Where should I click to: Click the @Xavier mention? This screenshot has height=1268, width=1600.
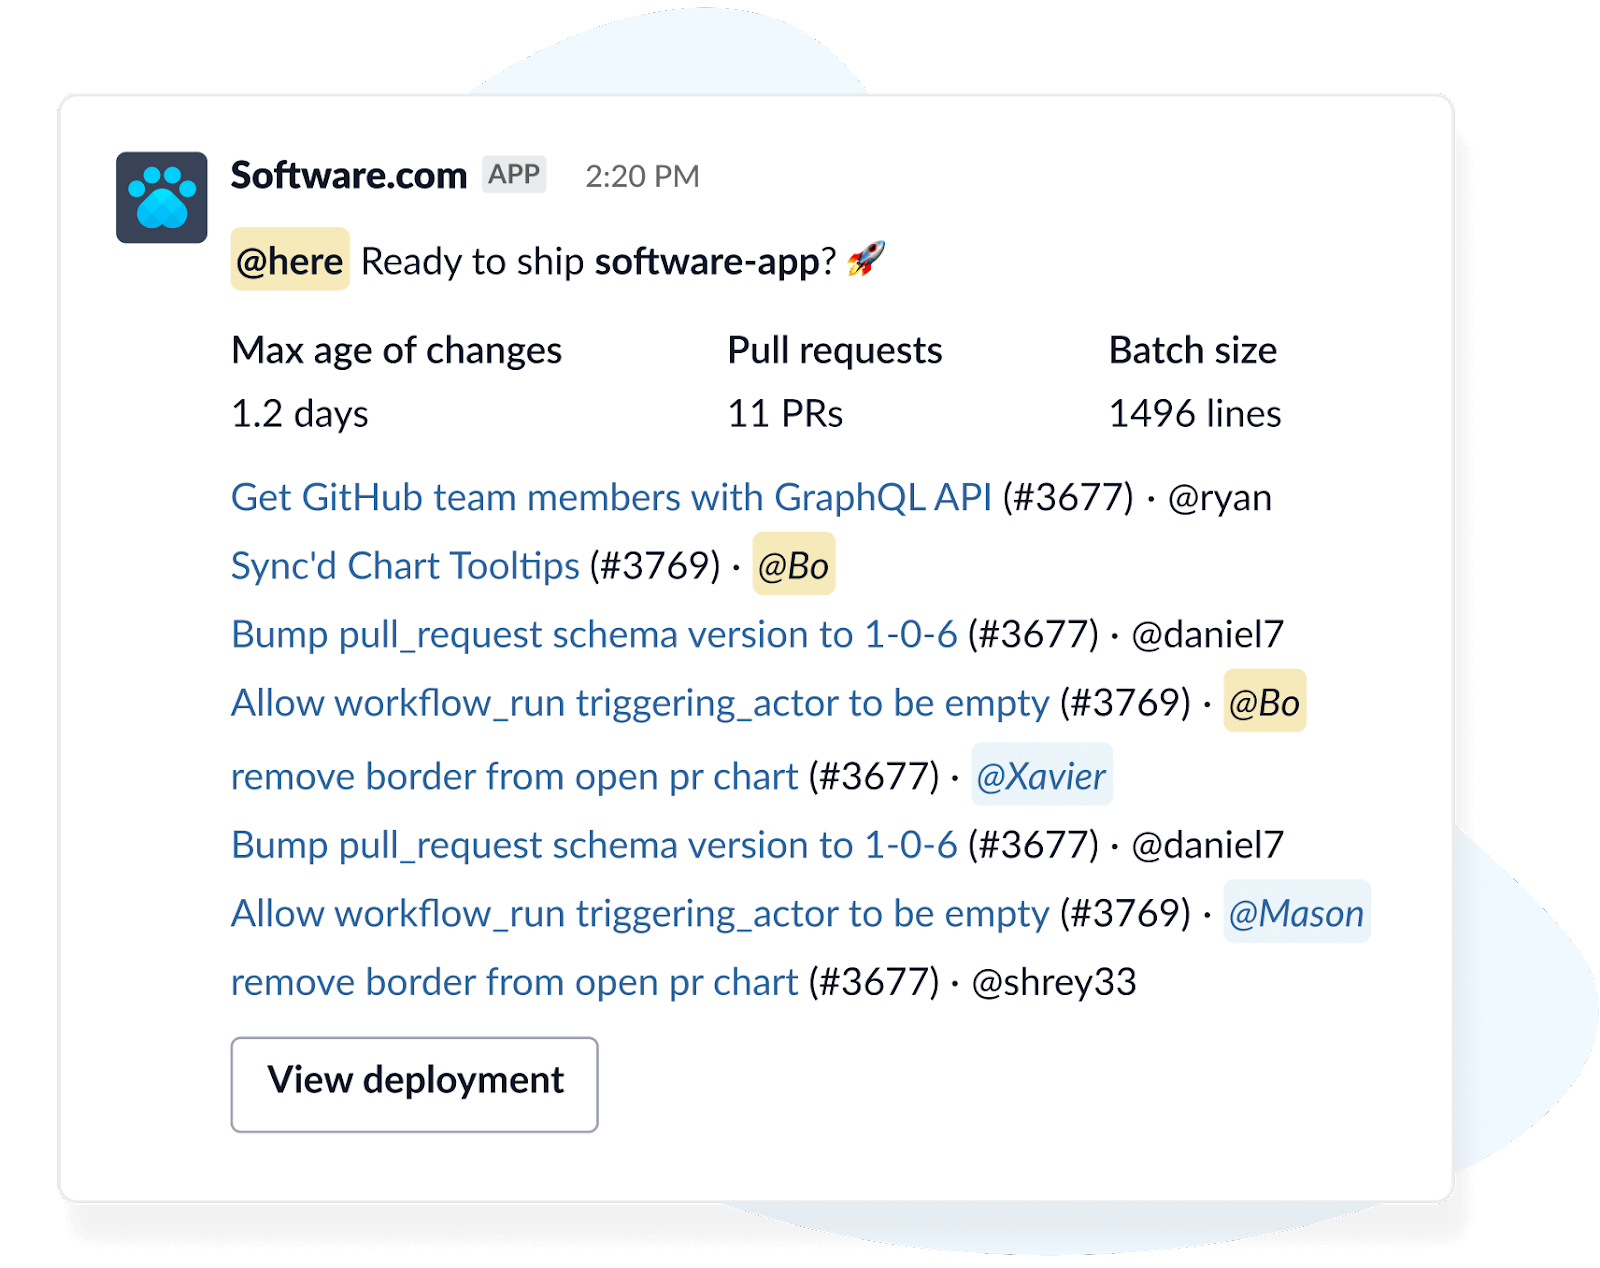click(1042, 775)
